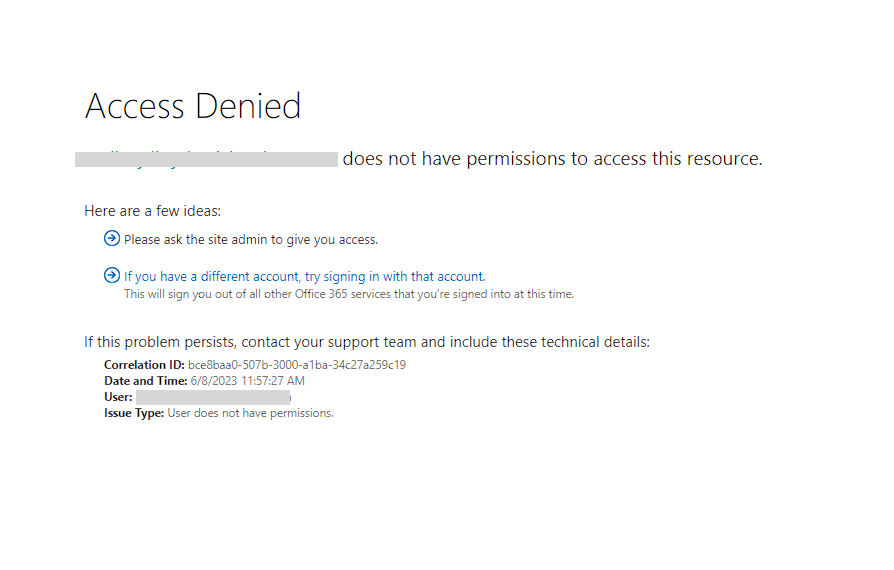Click the 'Here are a few ideas:' text
894x570 pixels.
[x=152, y=211]
